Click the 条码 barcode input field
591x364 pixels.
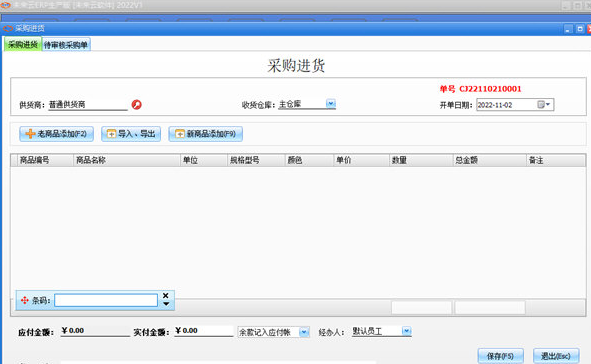pos(106,300)
